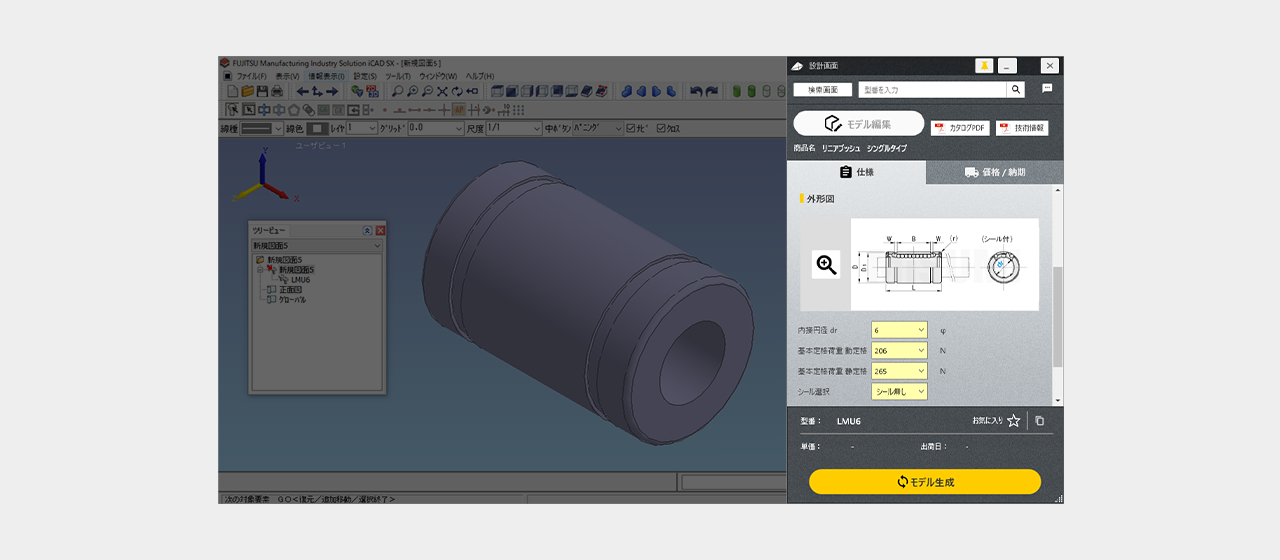Expand the 尺度 scale dropdown
1280x560 pixels.
point(535,128)
